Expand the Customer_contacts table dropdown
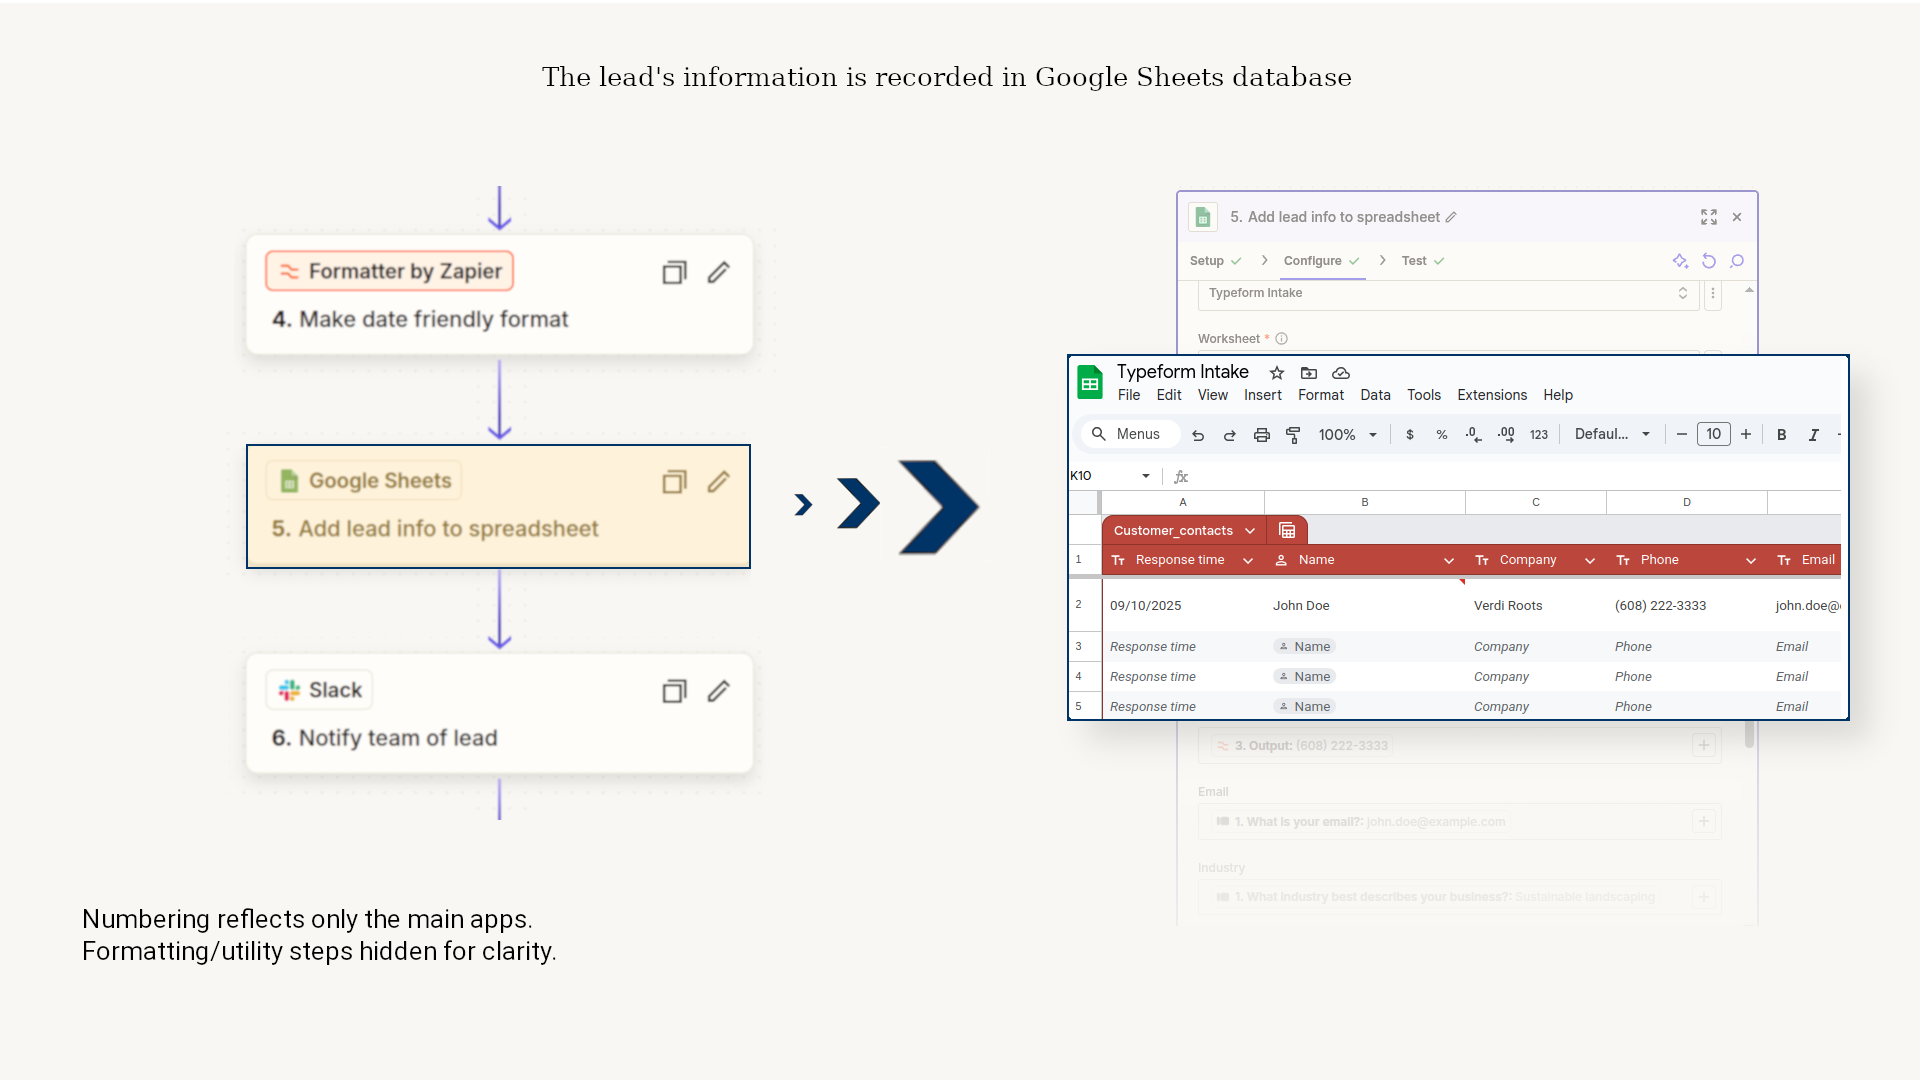Image resolution: width=1920 pixels, height=1080 pixels. click(1250, 531)
